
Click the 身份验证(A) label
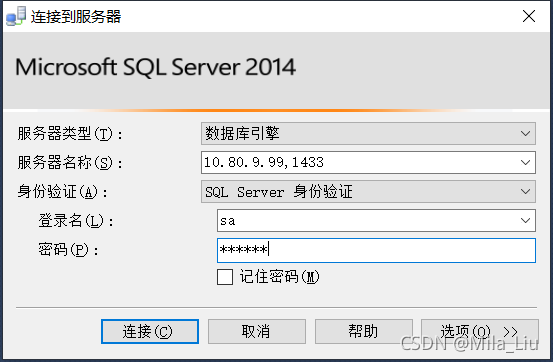point(62,192)
